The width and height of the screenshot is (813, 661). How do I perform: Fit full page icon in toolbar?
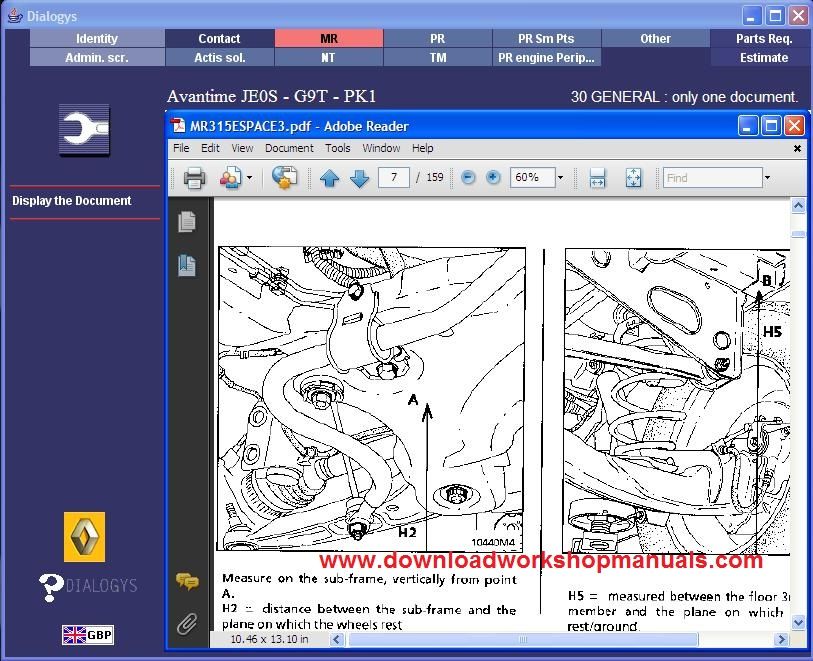[x=633, y=178]
